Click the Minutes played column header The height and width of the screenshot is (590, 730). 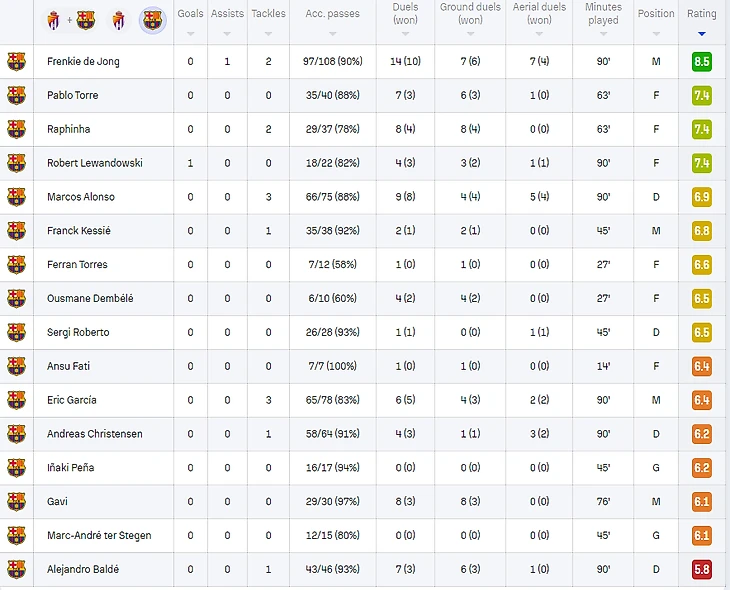coord(603,14)
